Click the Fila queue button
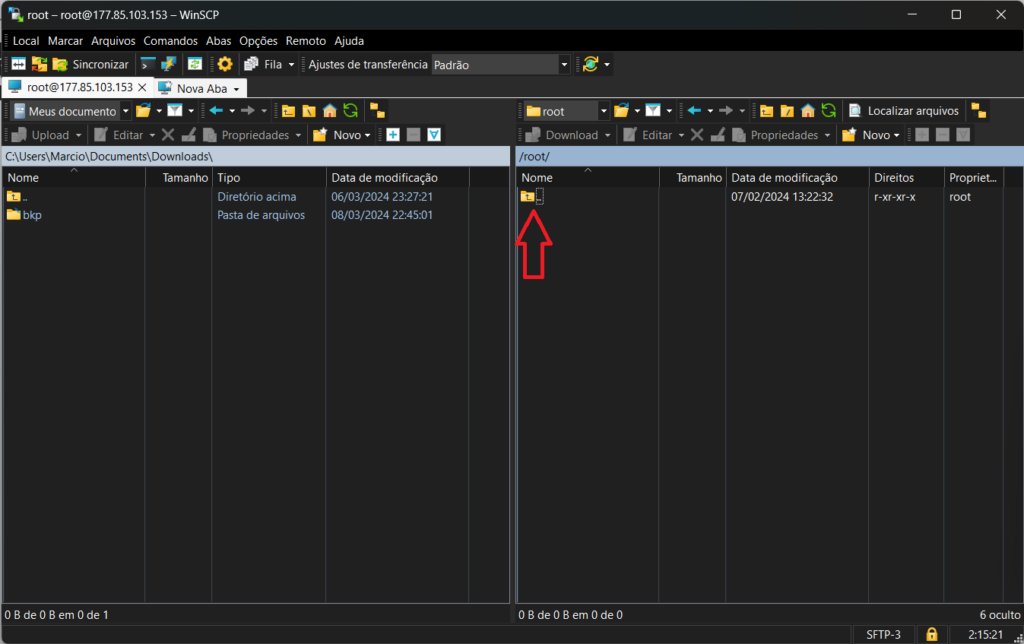This screenshot has height=644, width=1024. coord(263,64)
